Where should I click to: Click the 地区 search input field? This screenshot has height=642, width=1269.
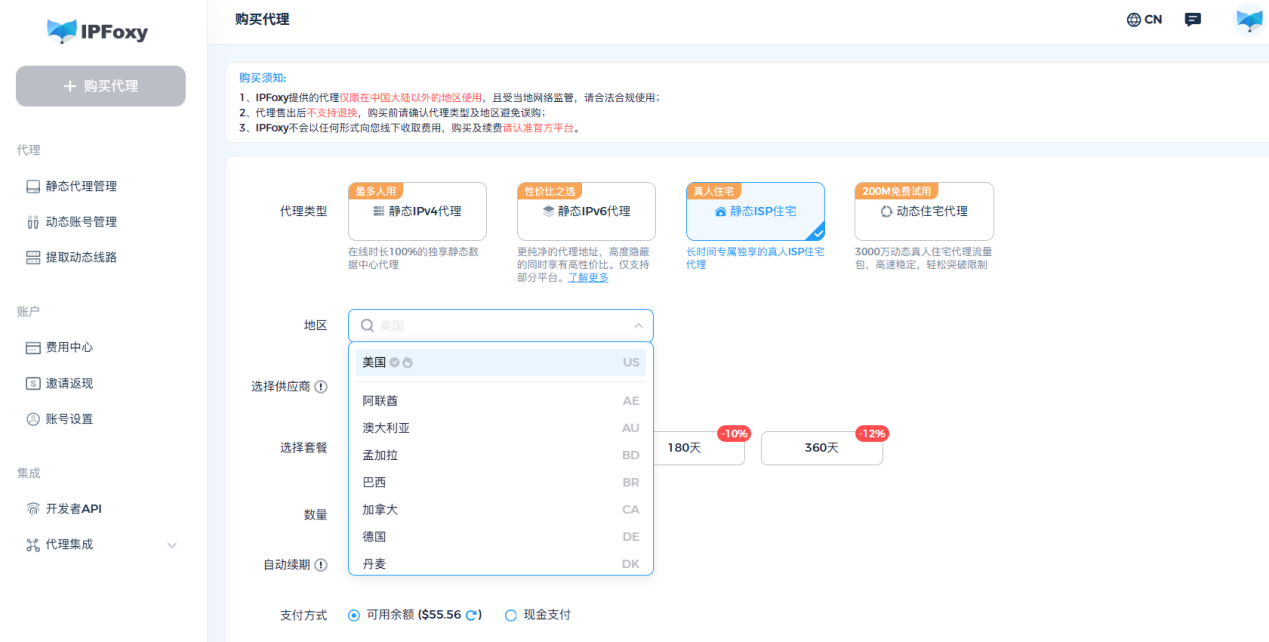click(x=500, y=325)
